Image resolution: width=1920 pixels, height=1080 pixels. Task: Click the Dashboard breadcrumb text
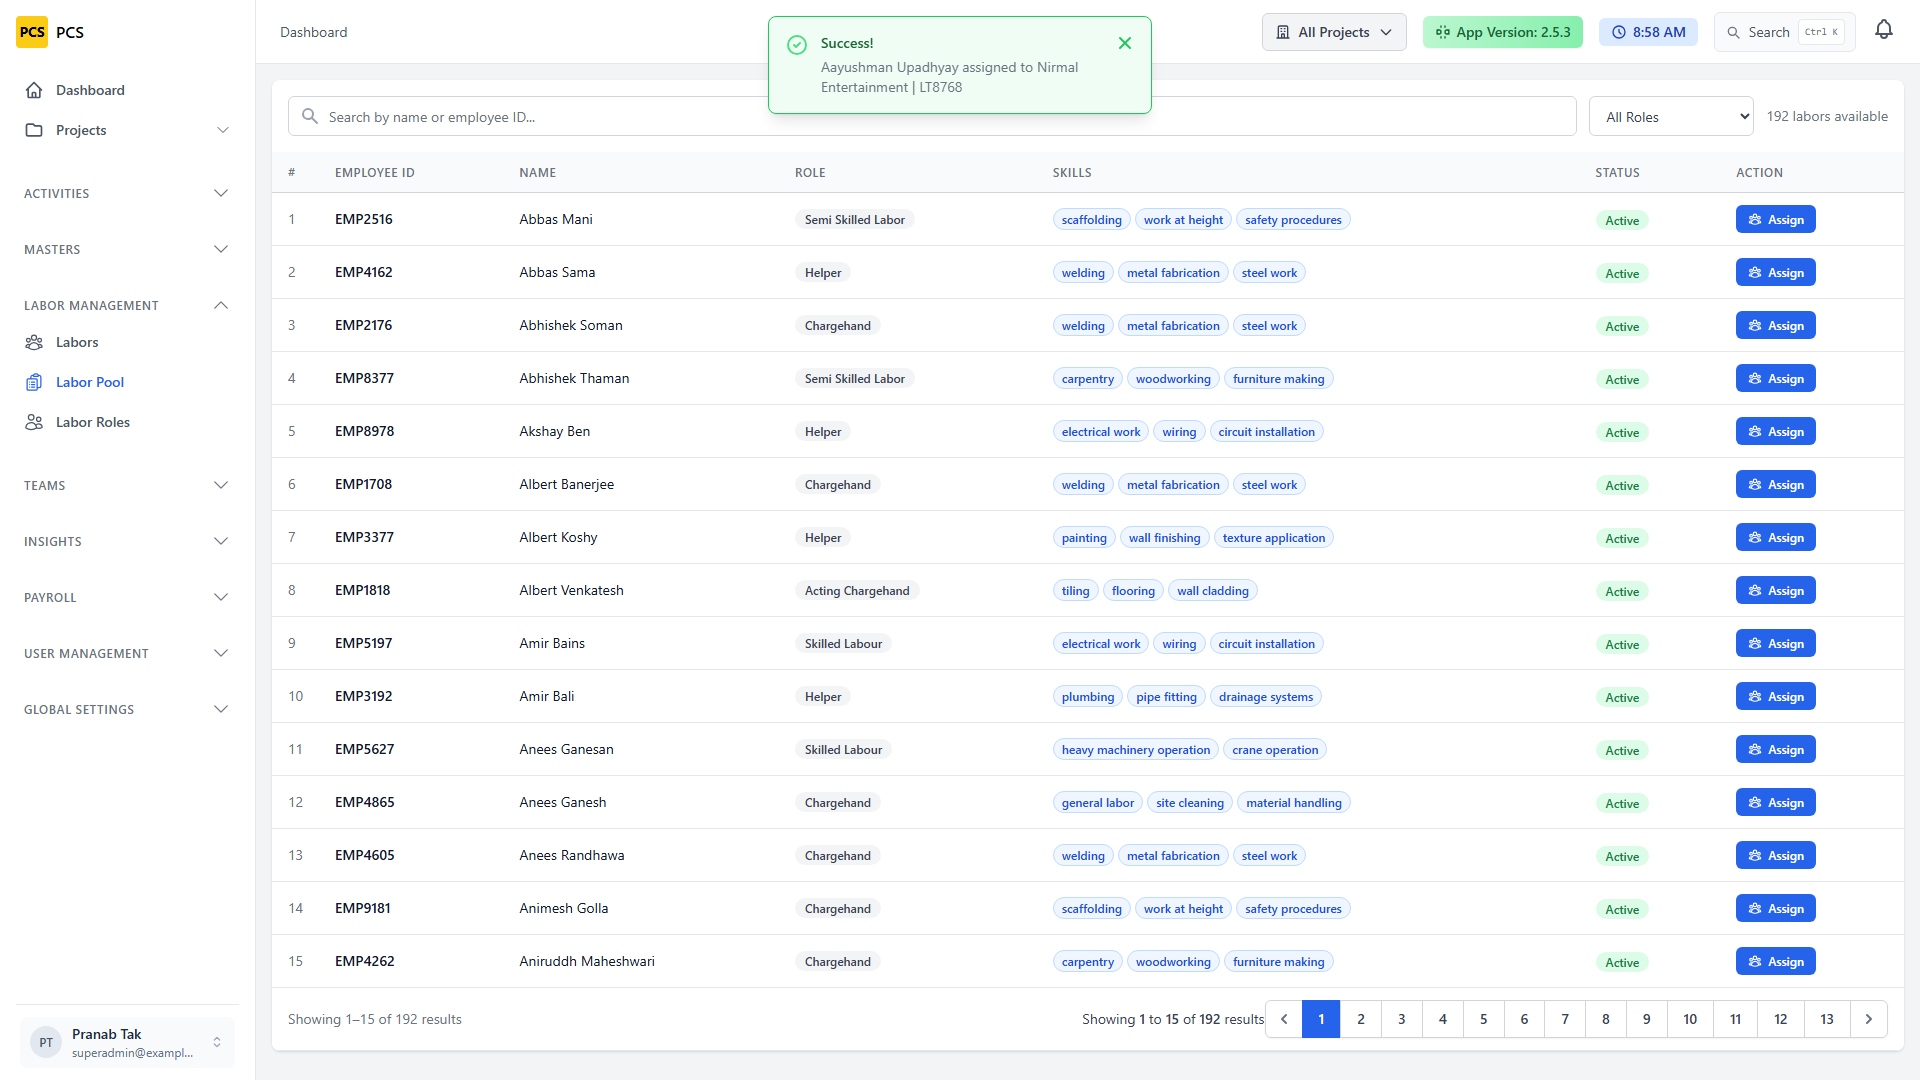[x=314, y=32]
